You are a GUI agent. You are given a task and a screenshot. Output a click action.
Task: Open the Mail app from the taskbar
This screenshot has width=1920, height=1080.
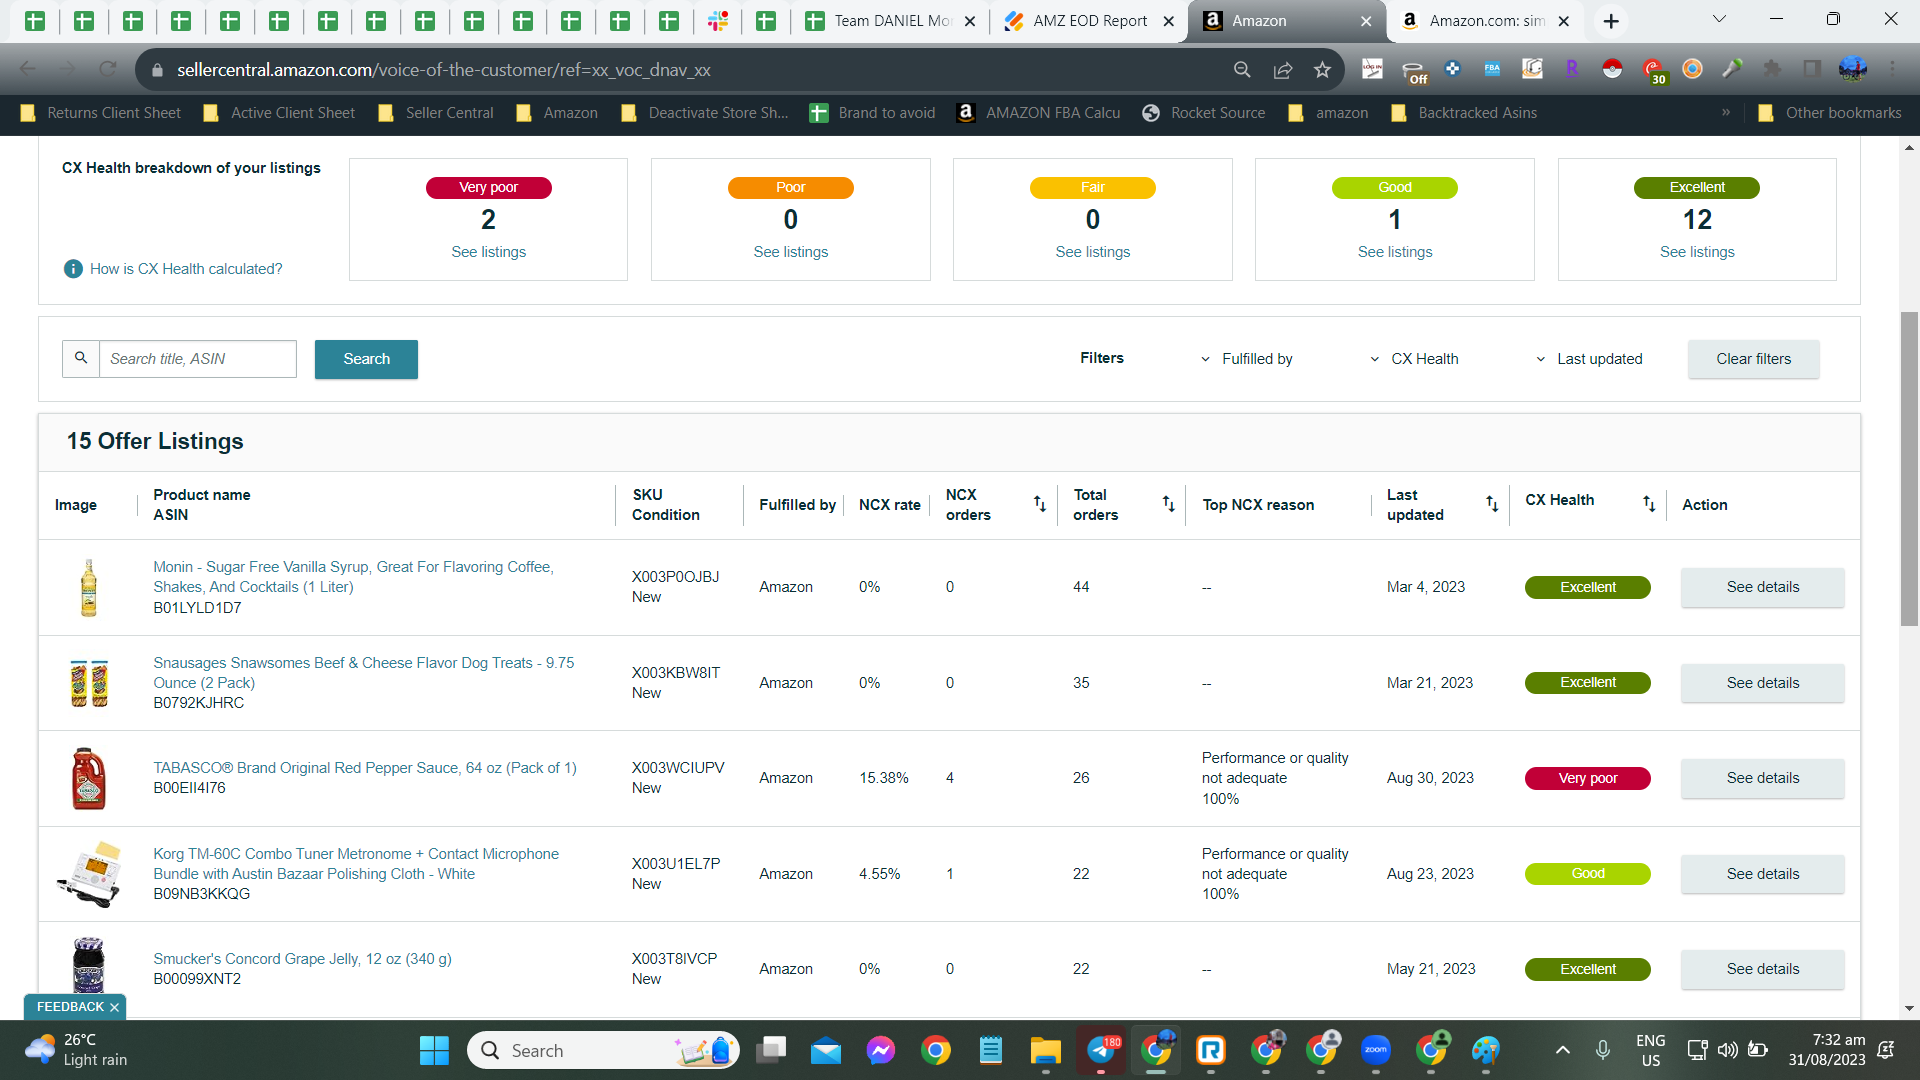(x=826, y=1050)
